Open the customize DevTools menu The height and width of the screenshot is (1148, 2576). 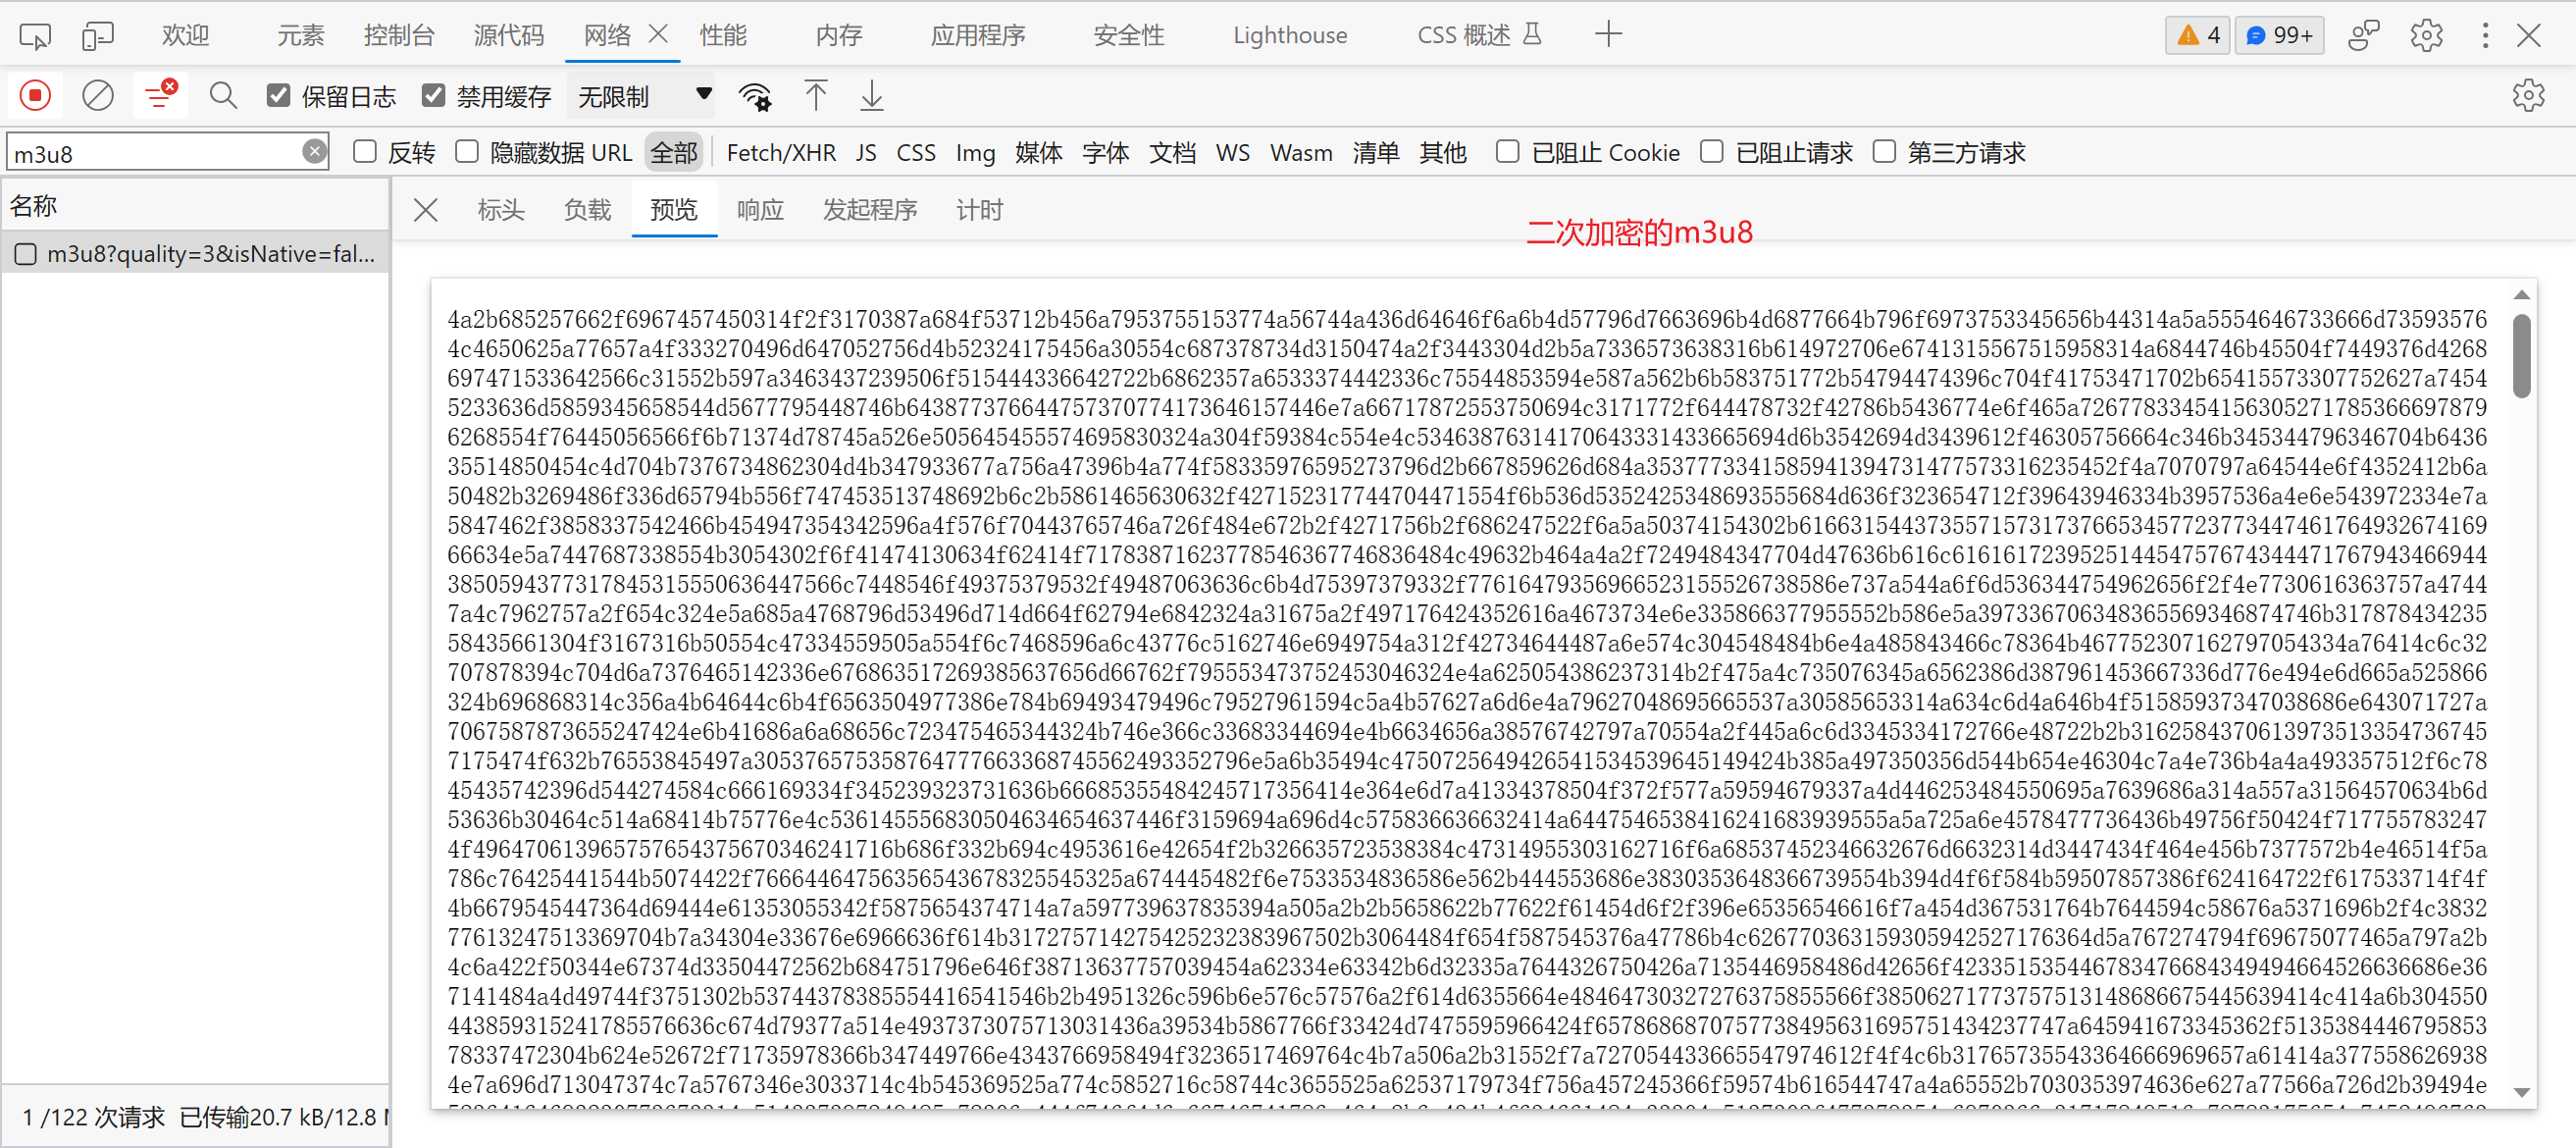tap(2484, 34)
